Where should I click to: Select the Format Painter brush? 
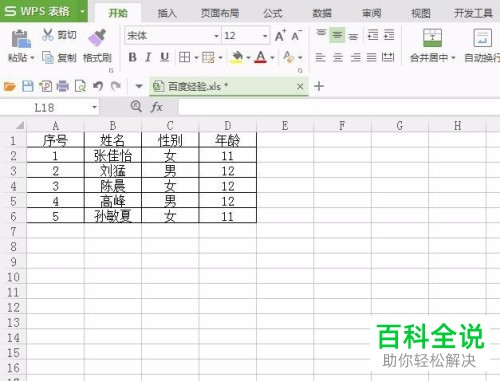pos(97,37)
